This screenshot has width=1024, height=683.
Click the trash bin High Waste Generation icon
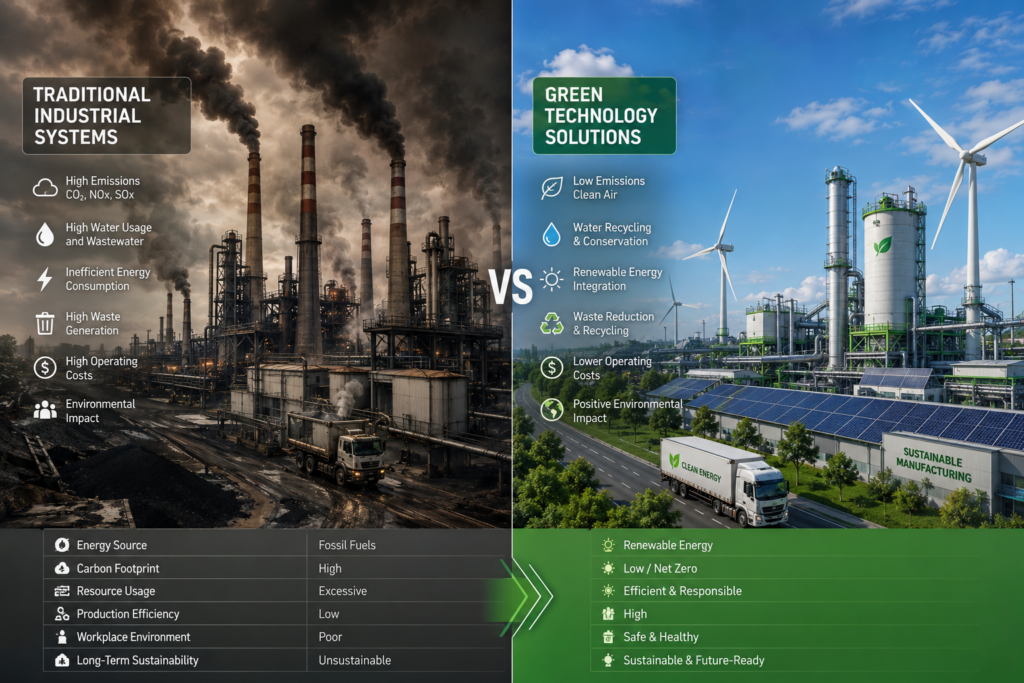pos(45,323)
